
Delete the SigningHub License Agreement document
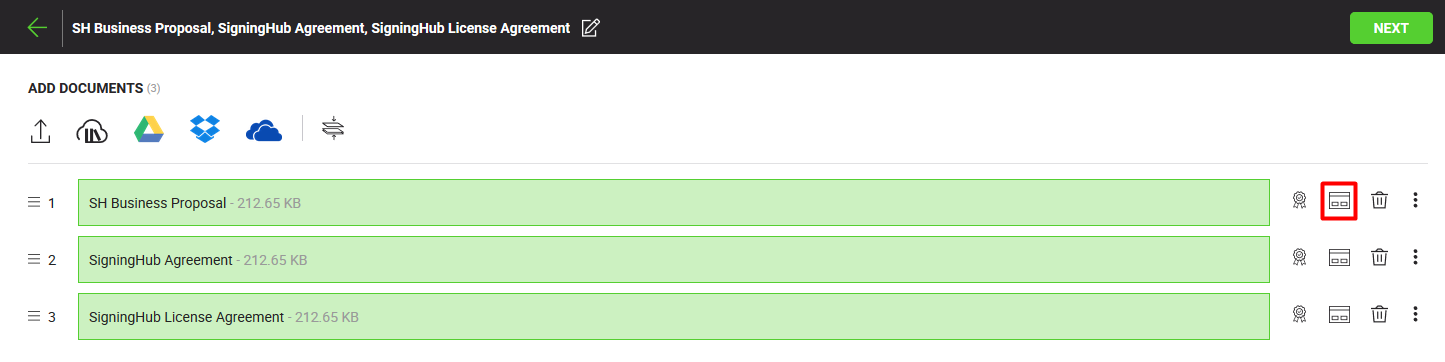click(1379, 315)
